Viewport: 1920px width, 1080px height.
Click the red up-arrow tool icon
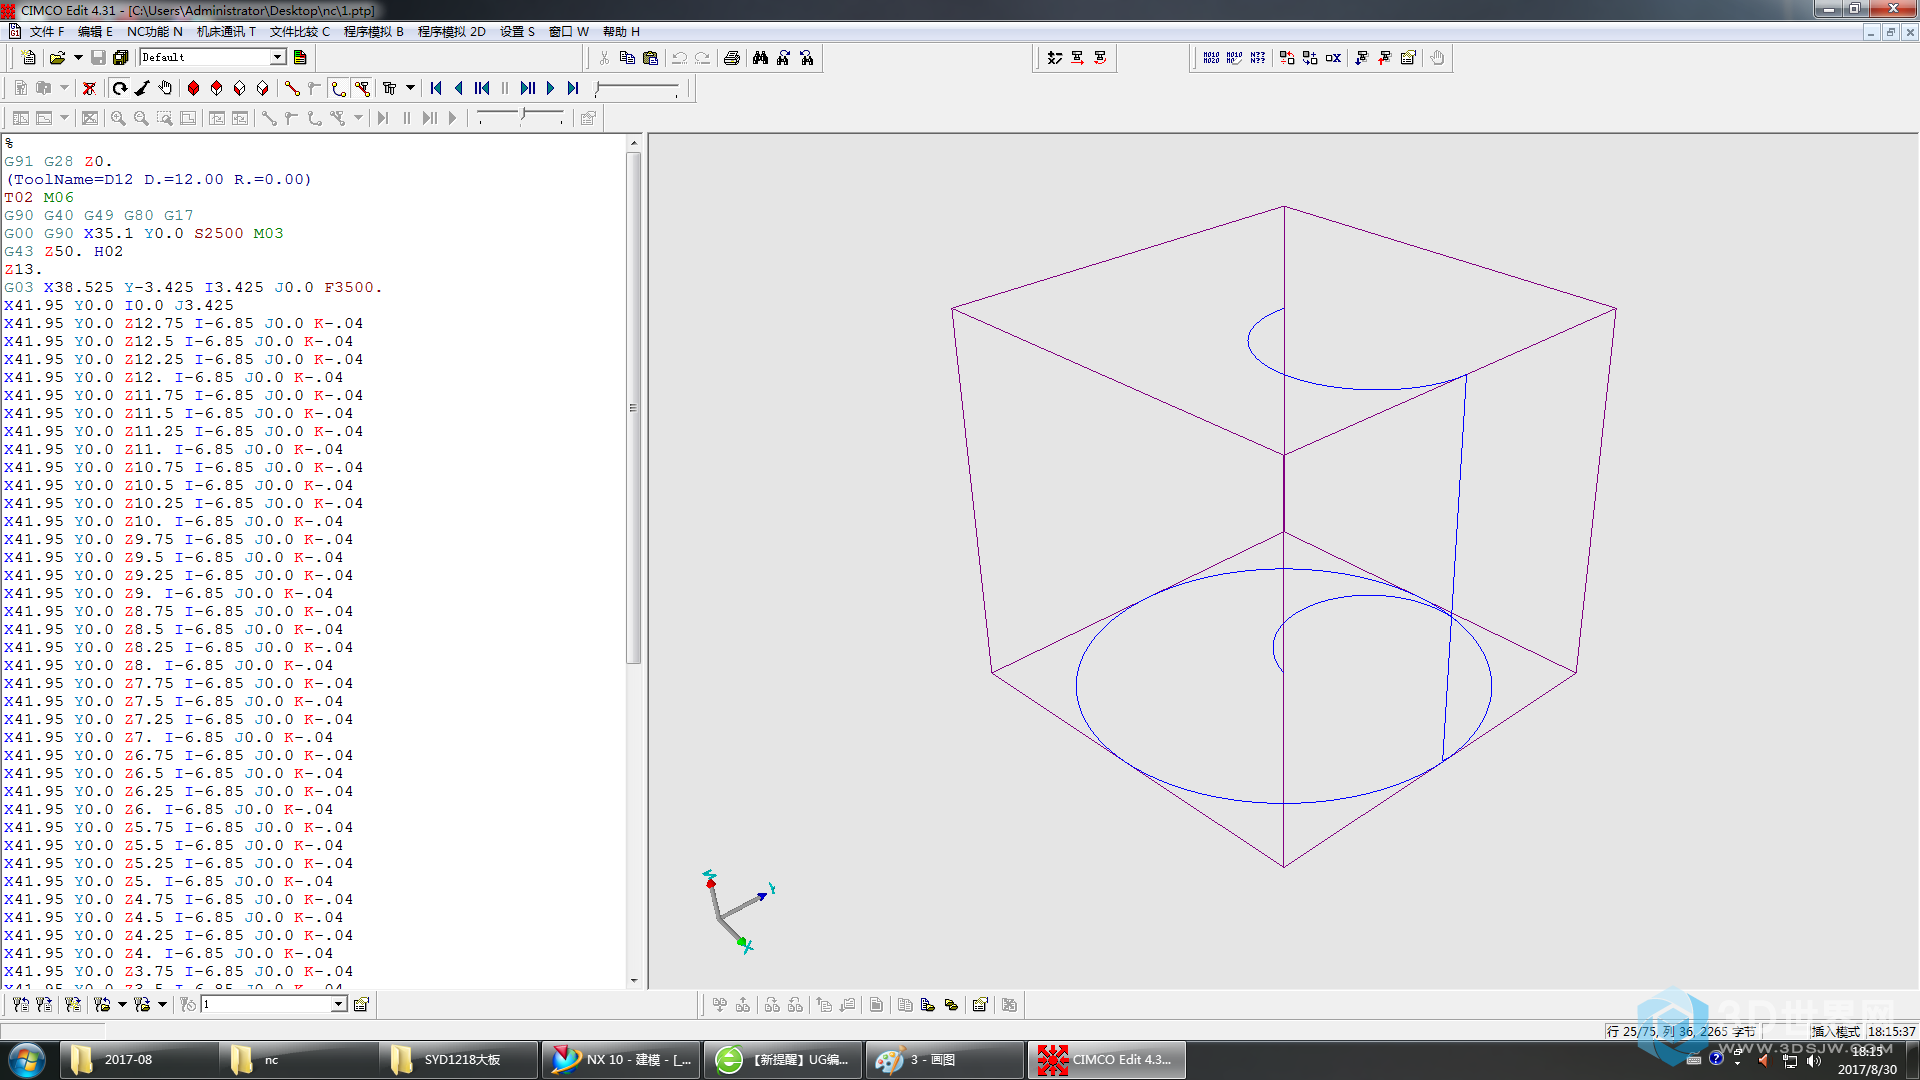[1385, 58]
